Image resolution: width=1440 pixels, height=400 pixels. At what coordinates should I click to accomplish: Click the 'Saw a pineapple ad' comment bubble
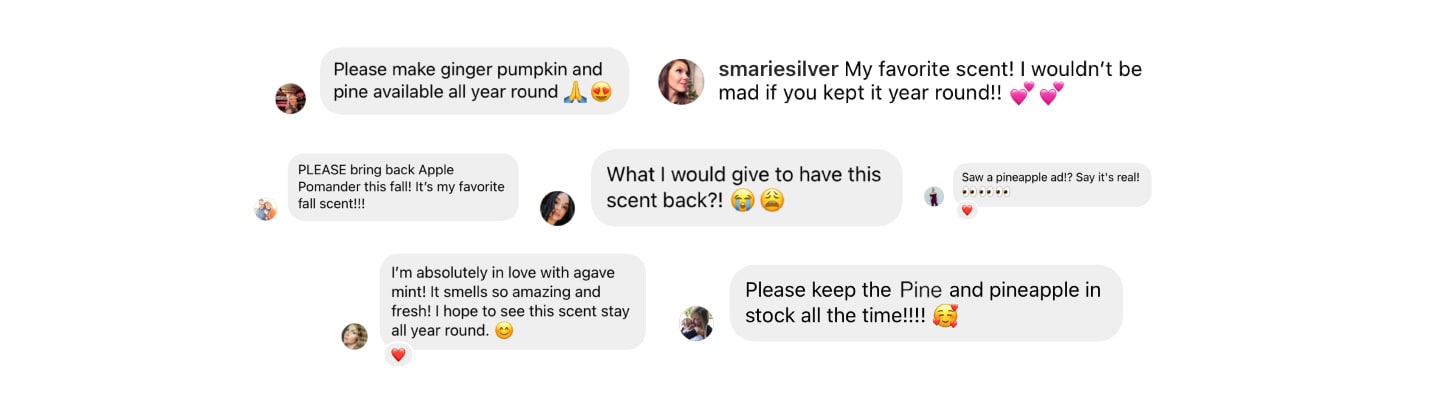click(x=1052, y=184)
